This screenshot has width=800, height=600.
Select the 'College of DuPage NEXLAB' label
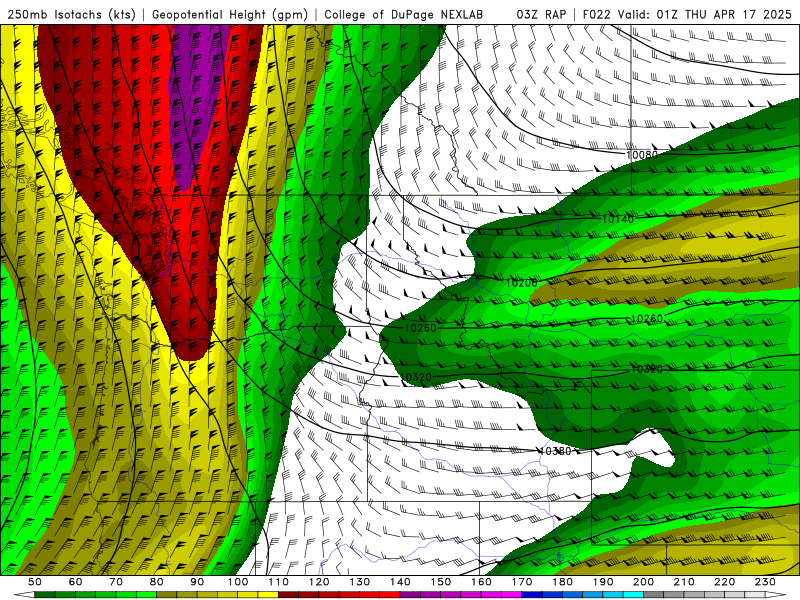pos(404,14)
